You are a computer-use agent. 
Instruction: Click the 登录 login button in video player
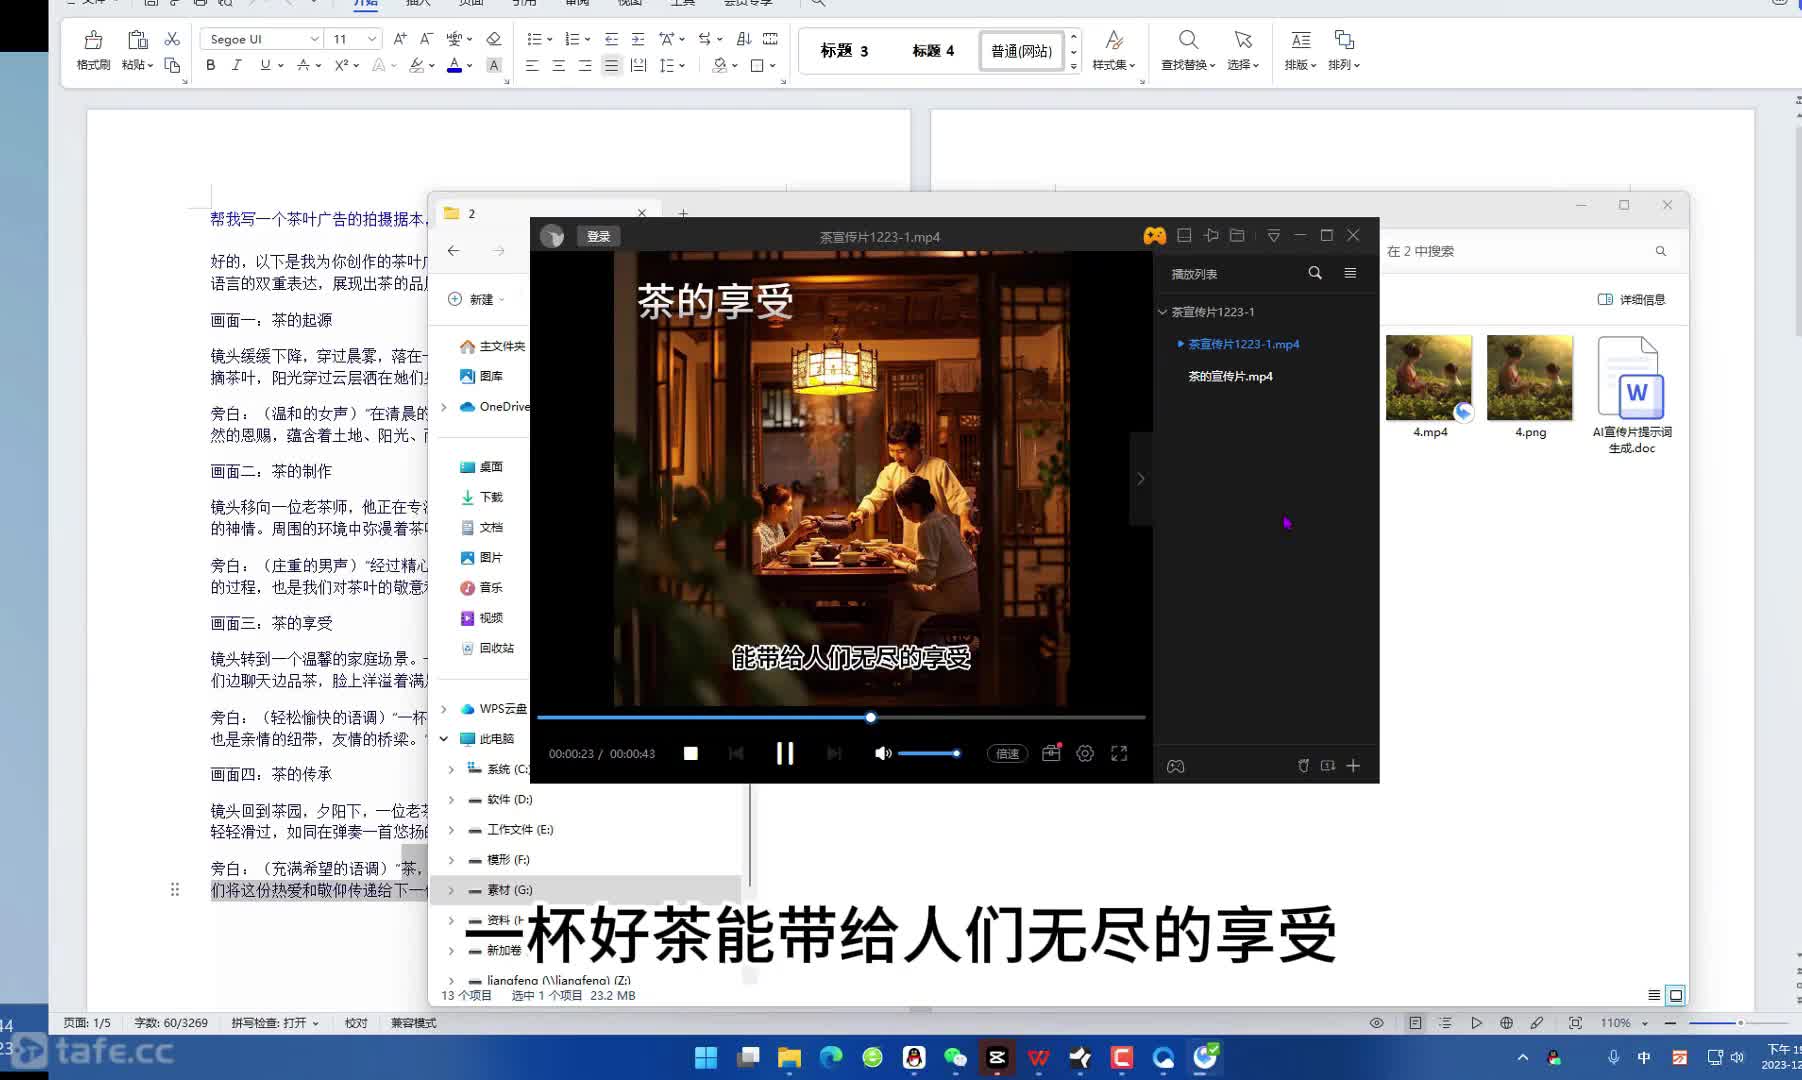[599, 236]
